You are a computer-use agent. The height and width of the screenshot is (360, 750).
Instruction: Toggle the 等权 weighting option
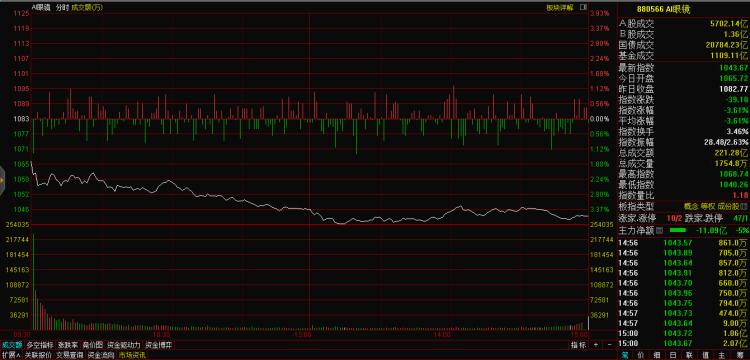[708, 207]
